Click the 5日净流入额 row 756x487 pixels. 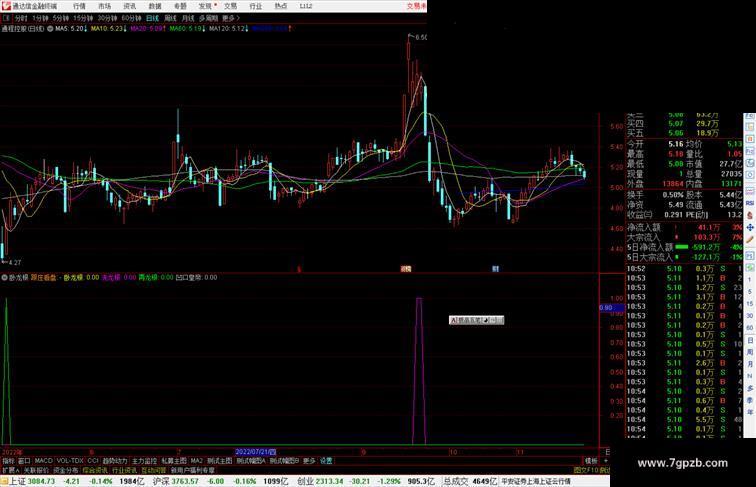point(684,247)
